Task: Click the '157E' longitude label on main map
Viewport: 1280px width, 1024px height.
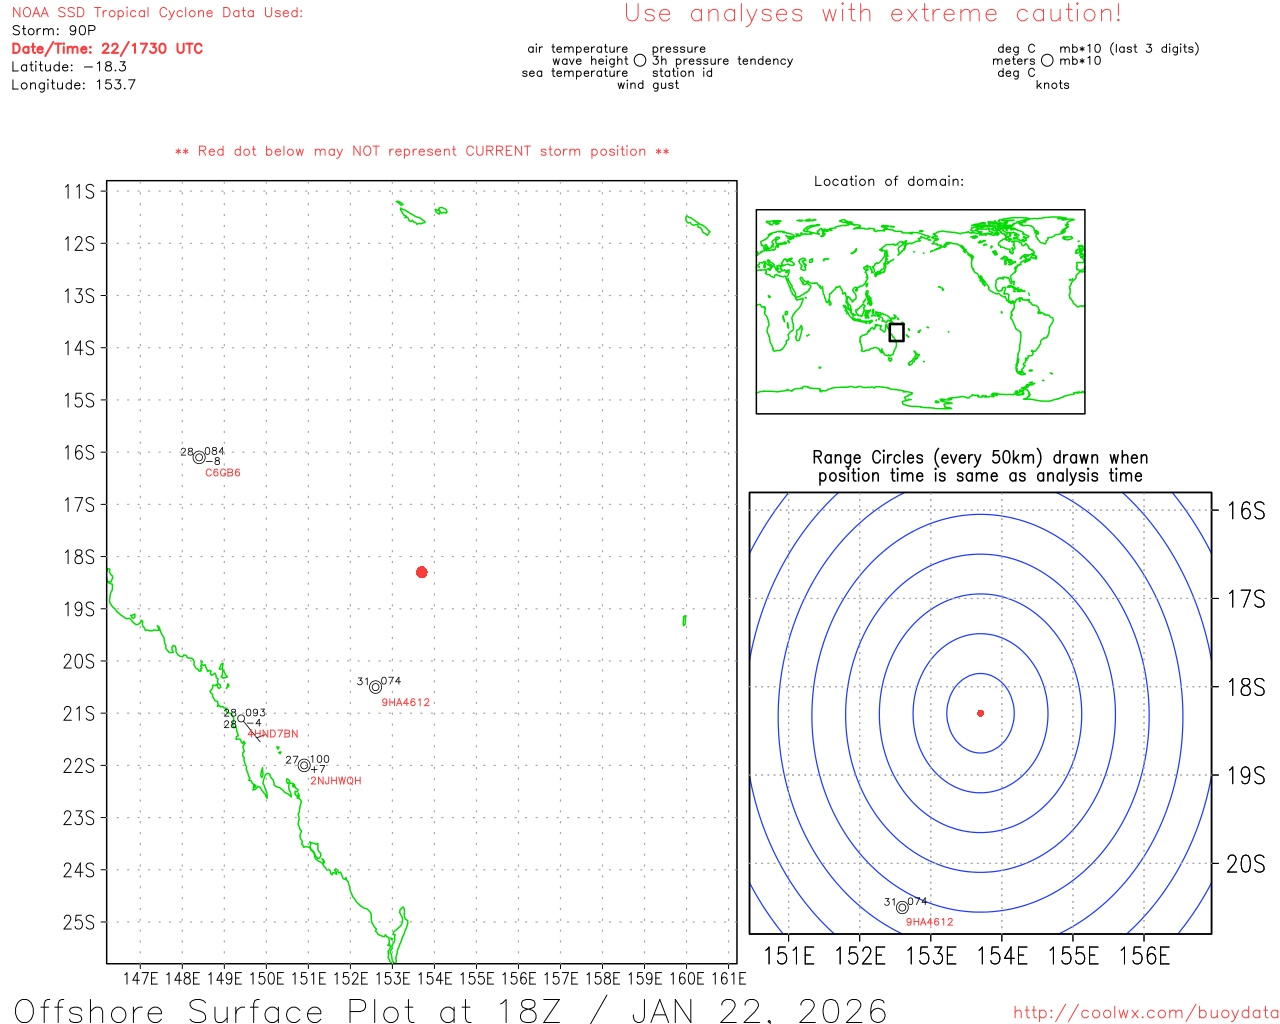Action: click(x=561, y=978)
